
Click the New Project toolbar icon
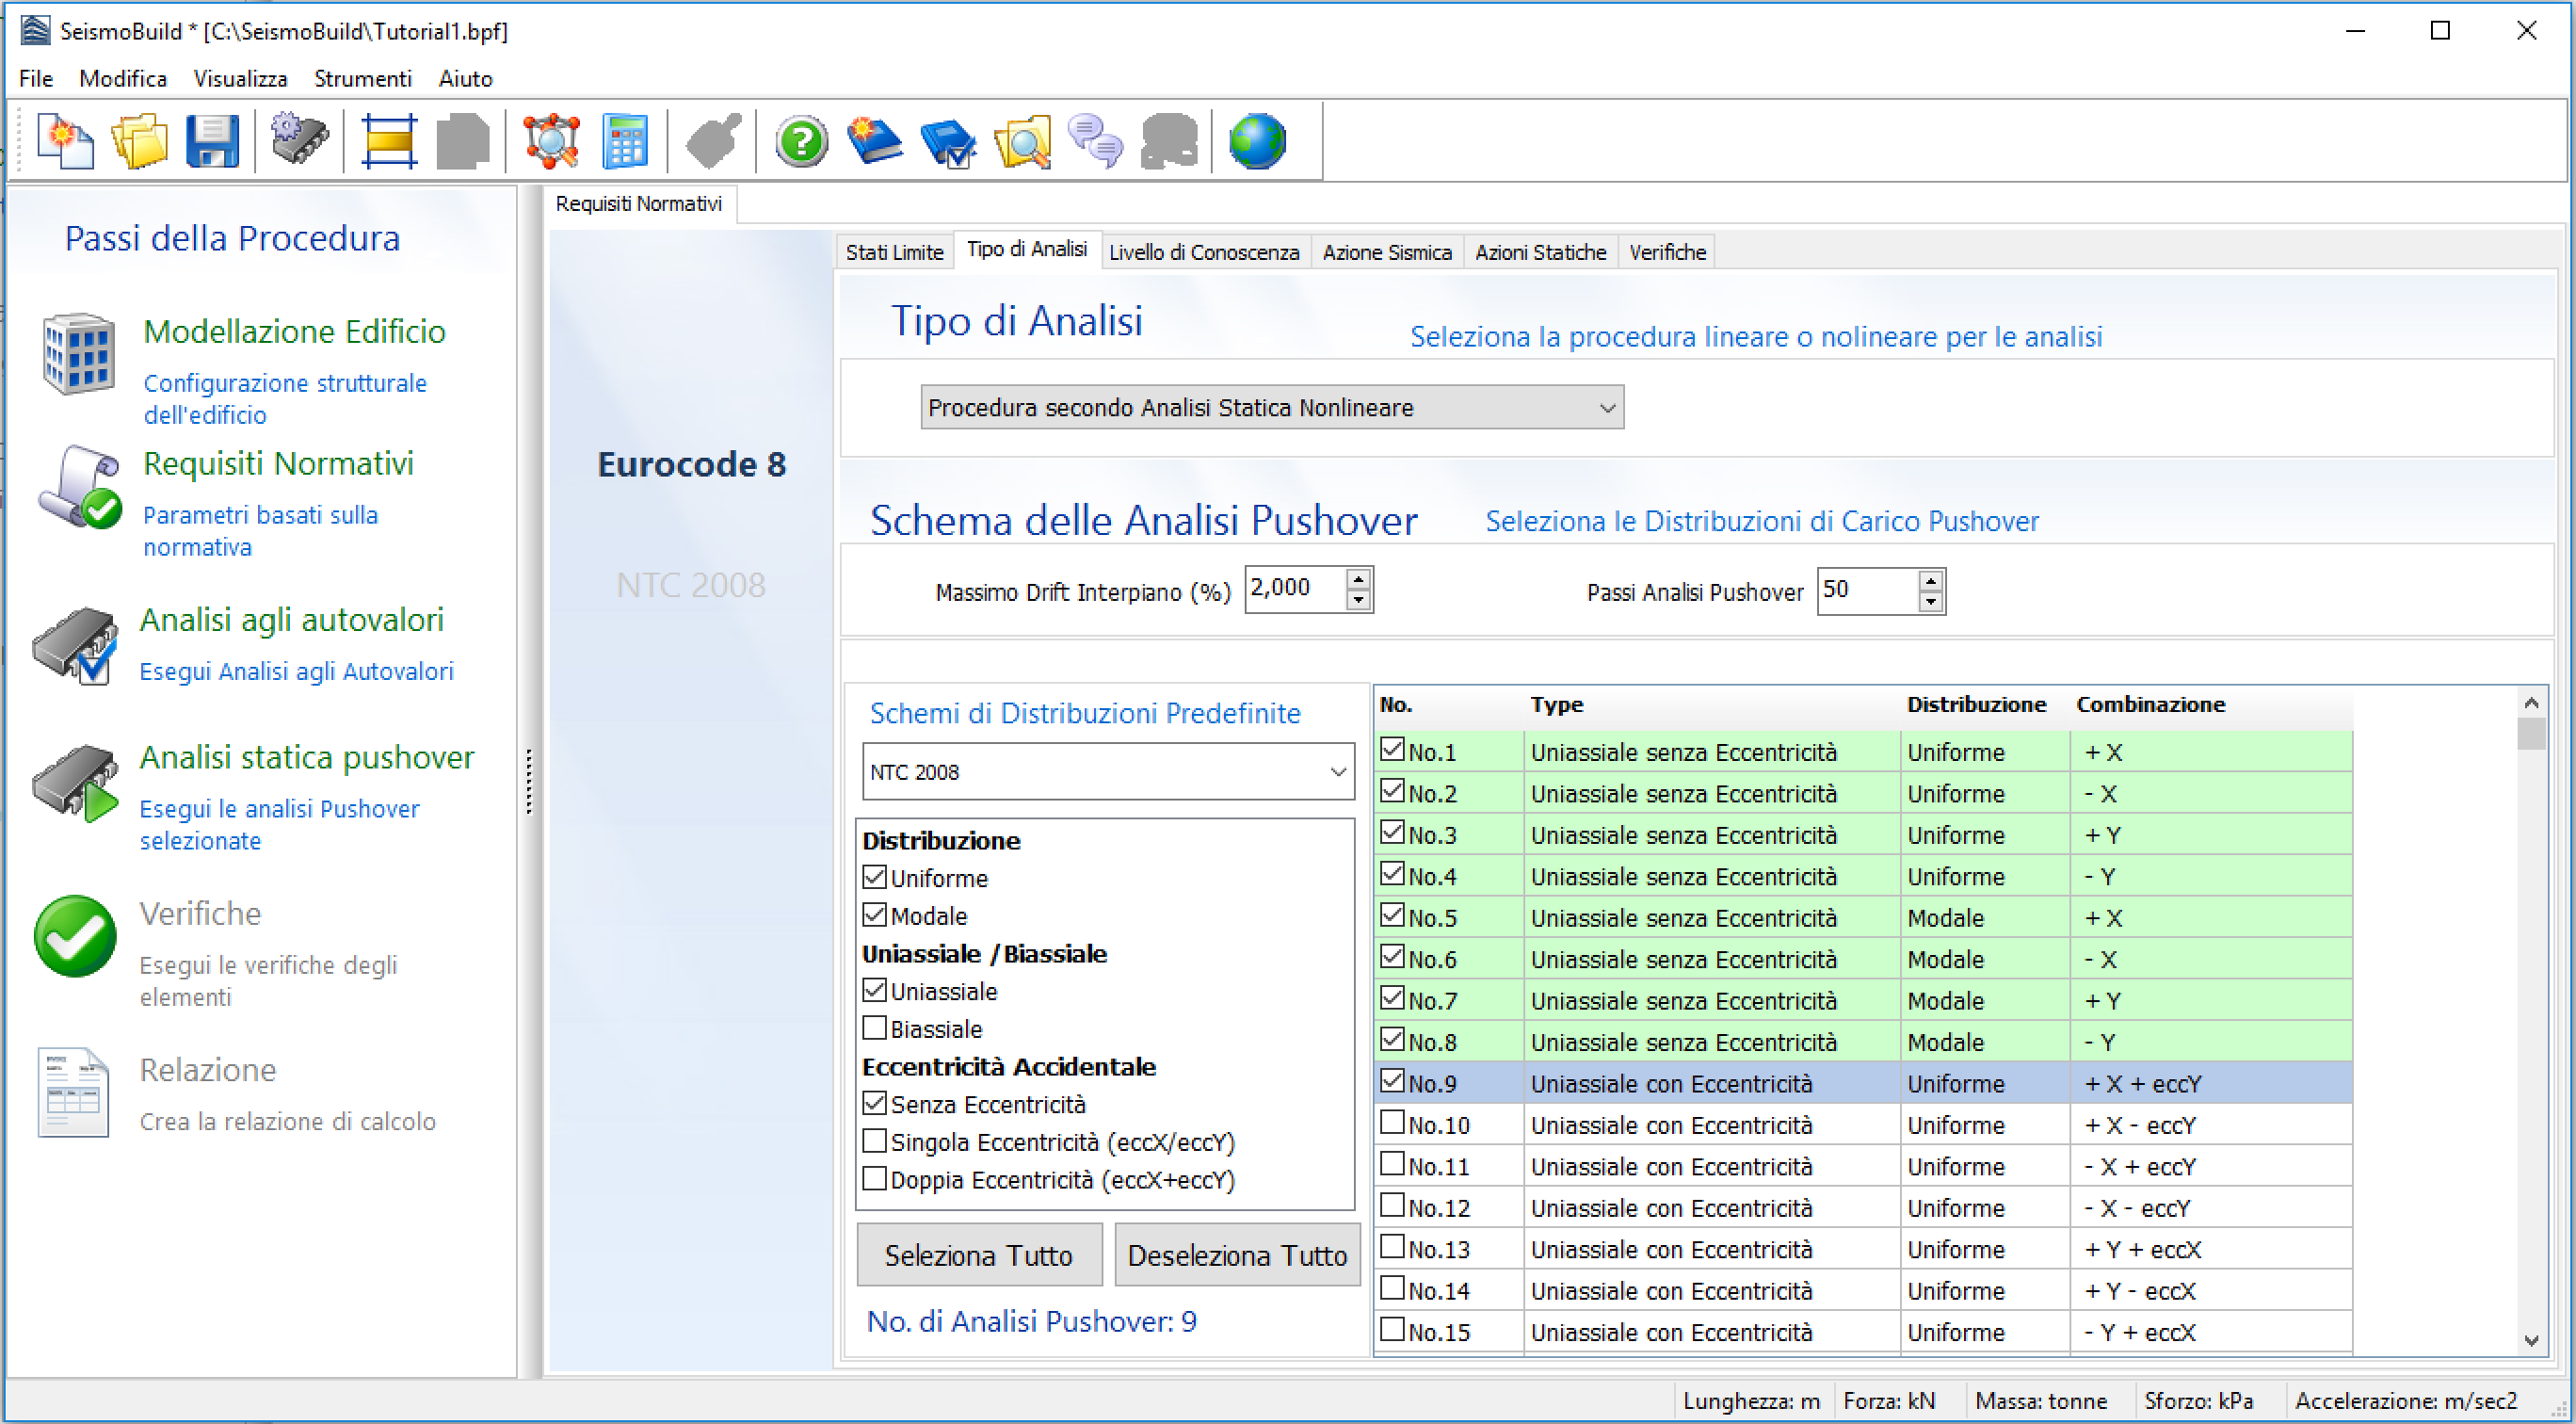64,141
